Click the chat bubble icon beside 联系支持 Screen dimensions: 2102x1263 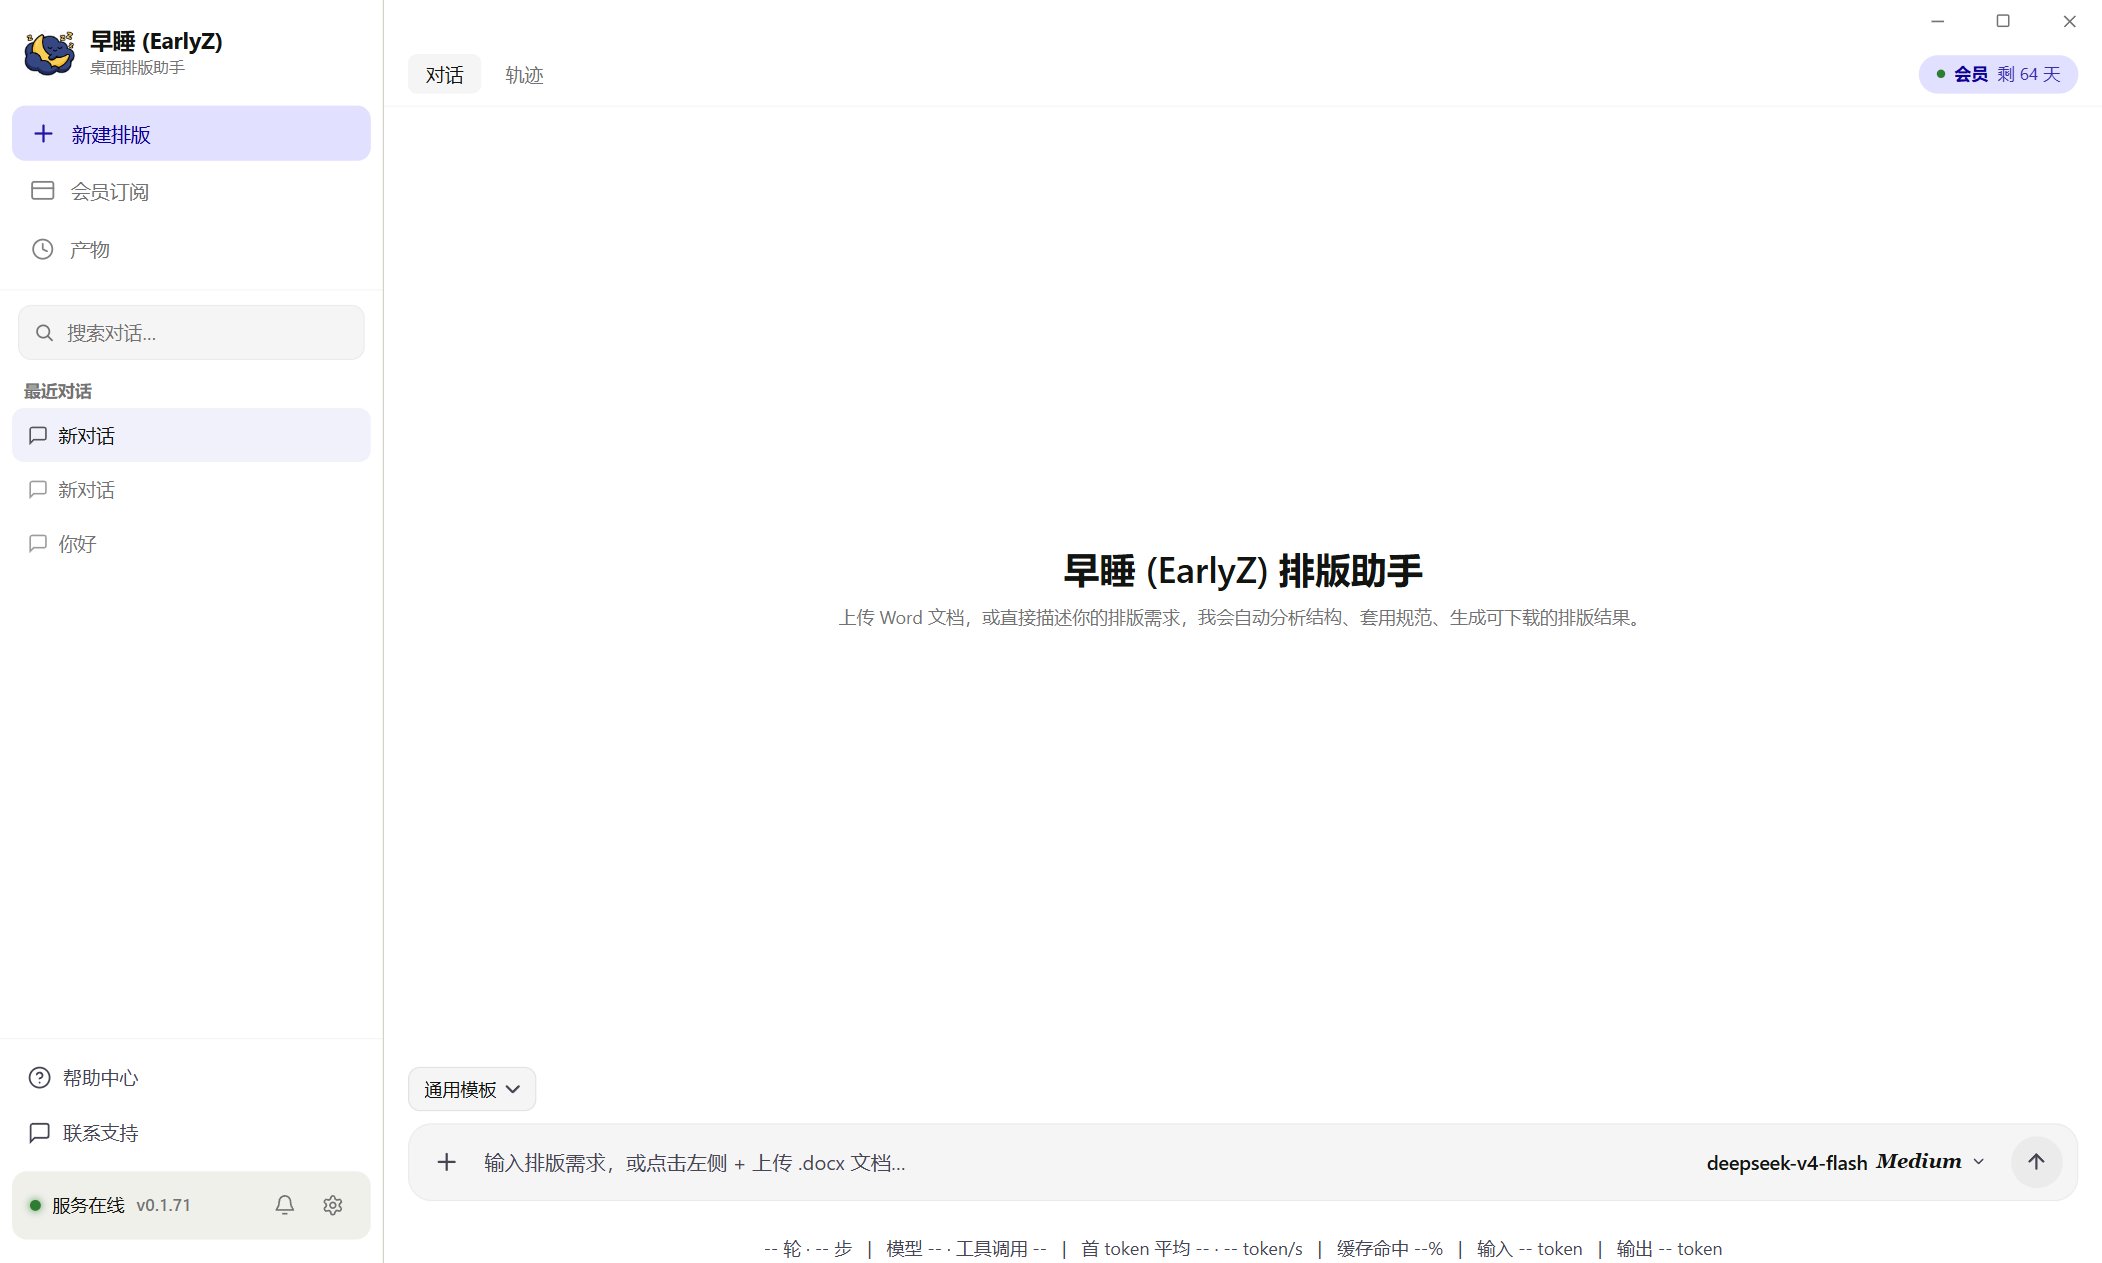point(40,1133)
